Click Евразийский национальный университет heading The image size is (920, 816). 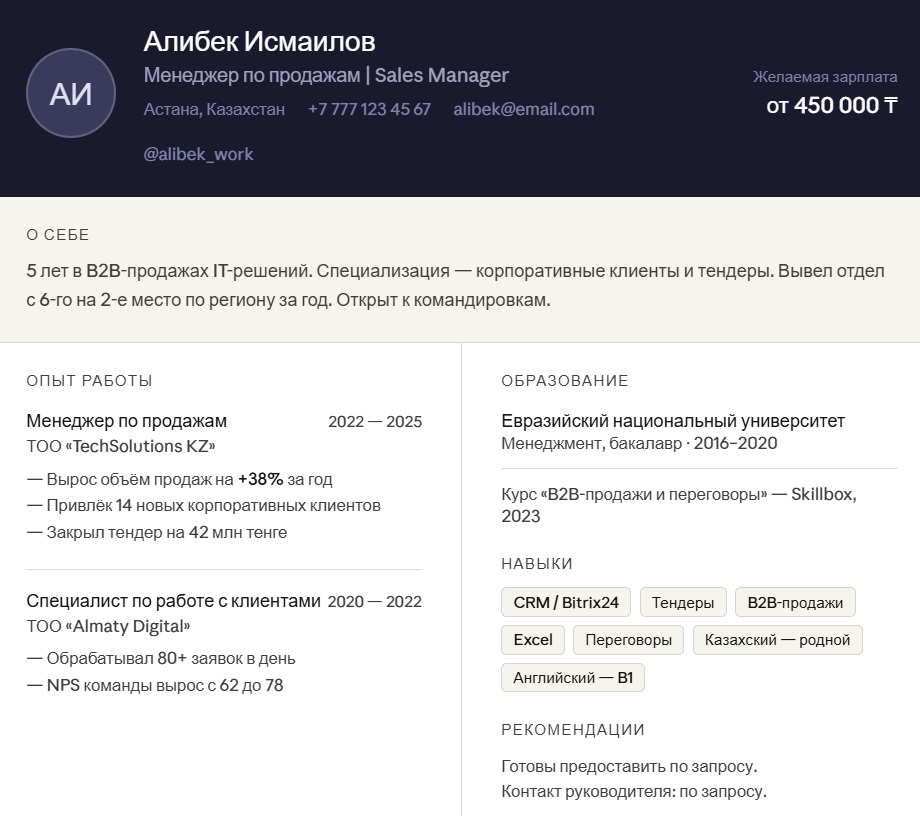tap(673, 421)
